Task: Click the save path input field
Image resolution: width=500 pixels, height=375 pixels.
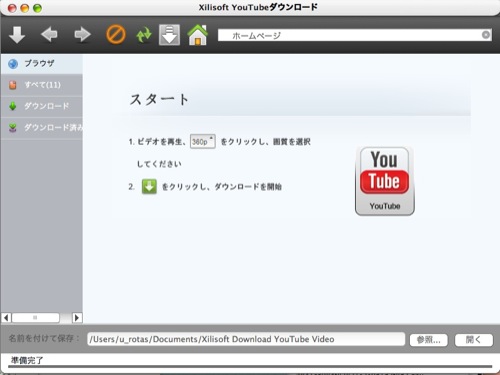Action: click(x=246, y=339)
